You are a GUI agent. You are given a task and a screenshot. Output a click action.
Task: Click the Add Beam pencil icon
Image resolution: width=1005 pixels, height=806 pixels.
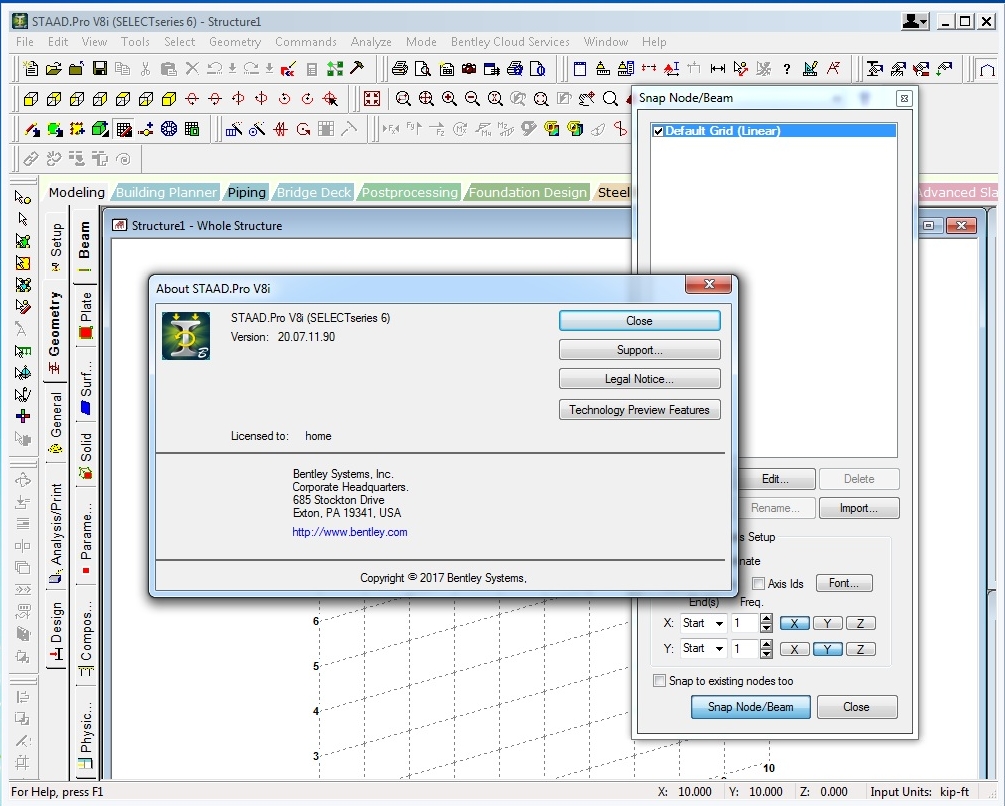(x=31, y=129)
